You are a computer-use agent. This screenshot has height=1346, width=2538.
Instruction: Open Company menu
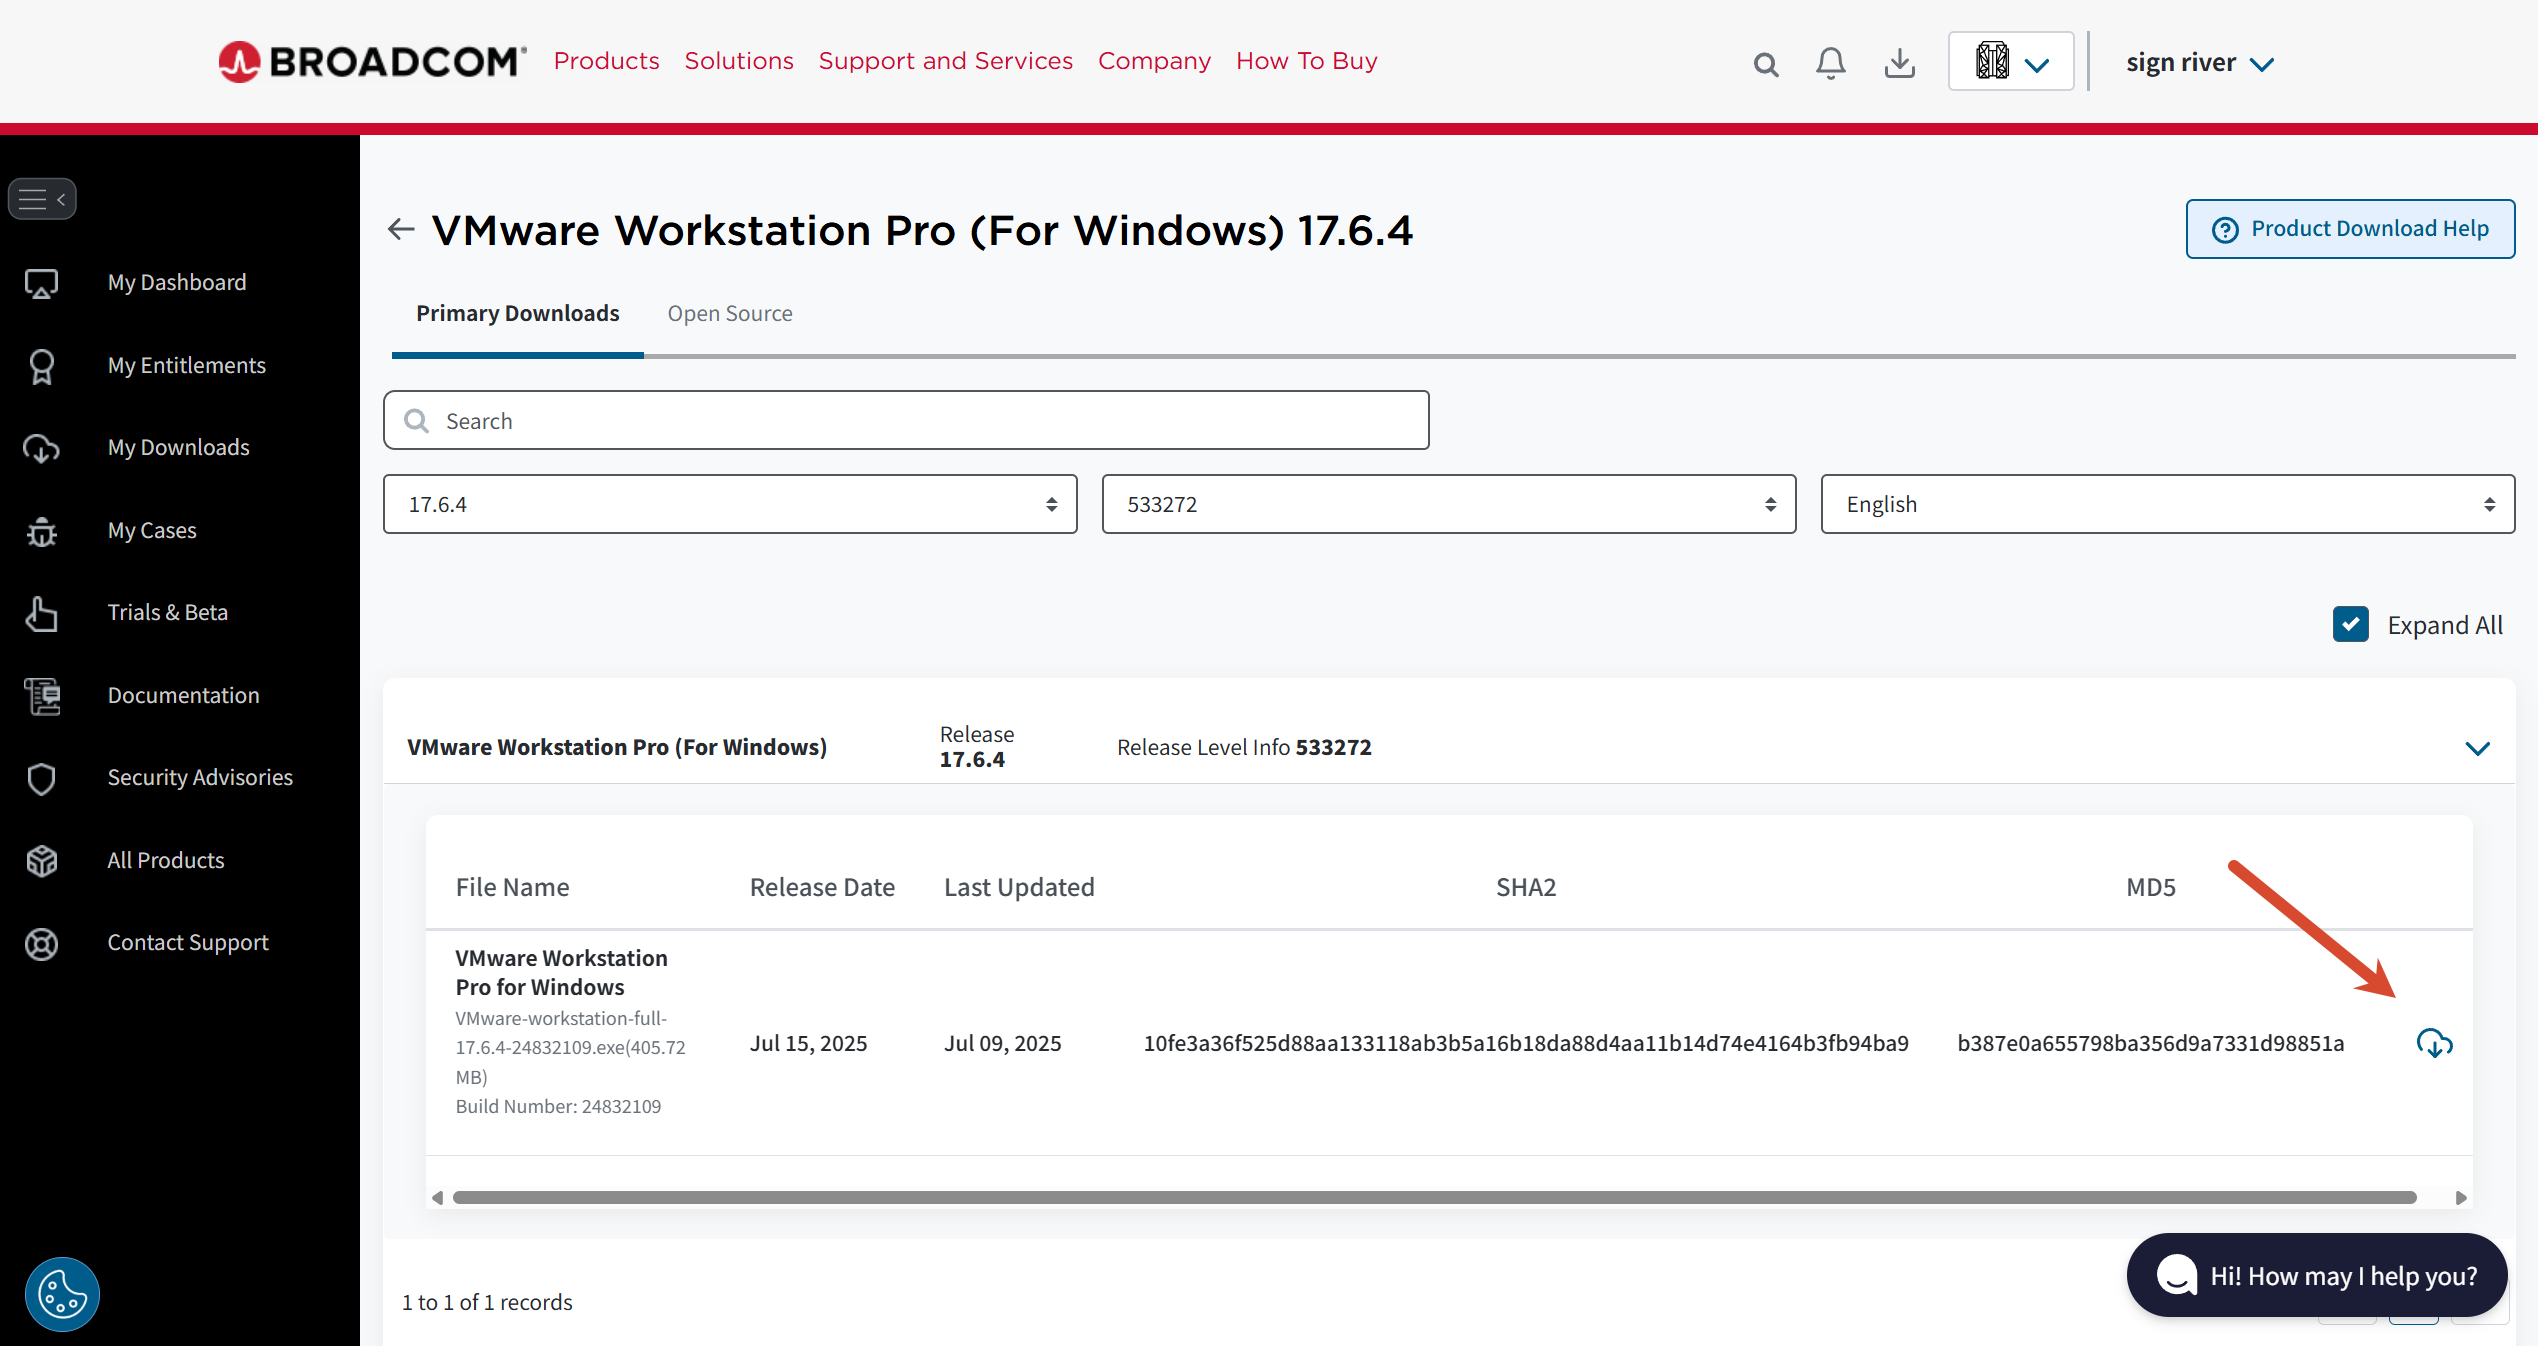pos(1155,61)
